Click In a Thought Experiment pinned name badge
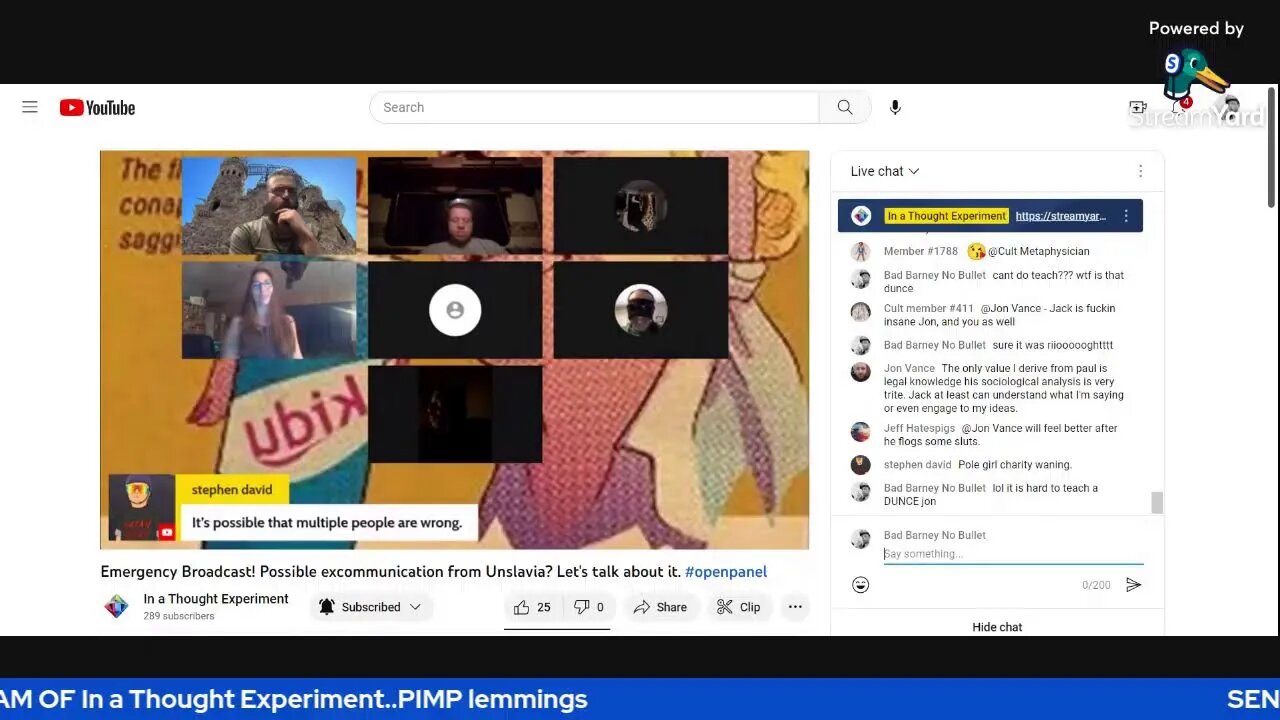 coord(946,216)
